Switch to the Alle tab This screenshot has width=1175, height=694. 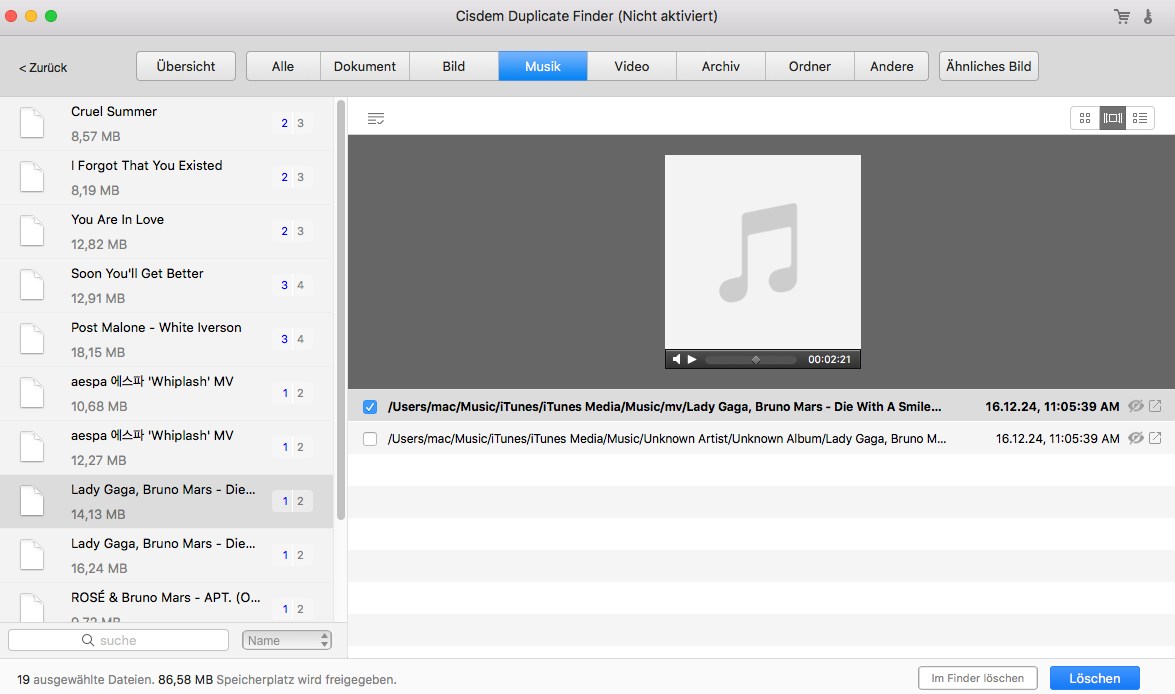[x=283, y=66]
